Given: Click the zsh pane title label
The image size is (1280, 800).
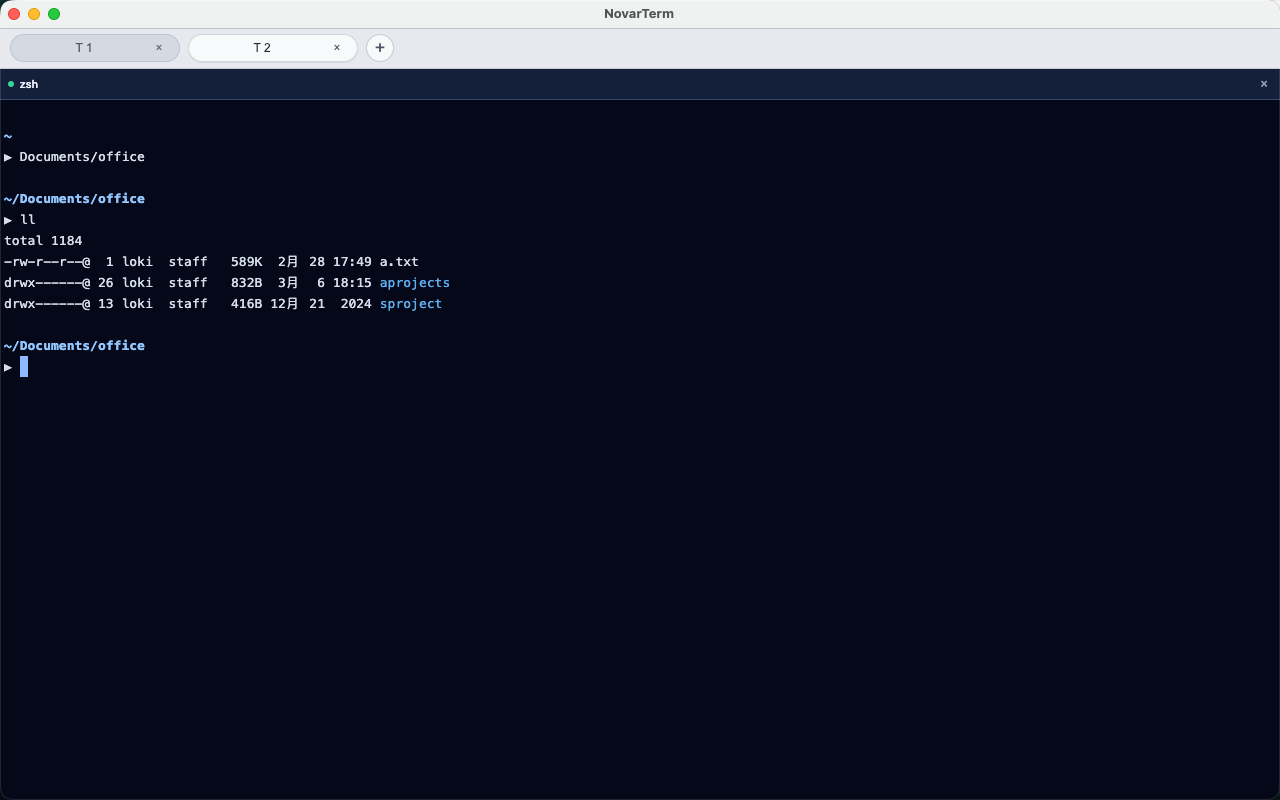Looking at the screenshot, I should tap(29, 84).
